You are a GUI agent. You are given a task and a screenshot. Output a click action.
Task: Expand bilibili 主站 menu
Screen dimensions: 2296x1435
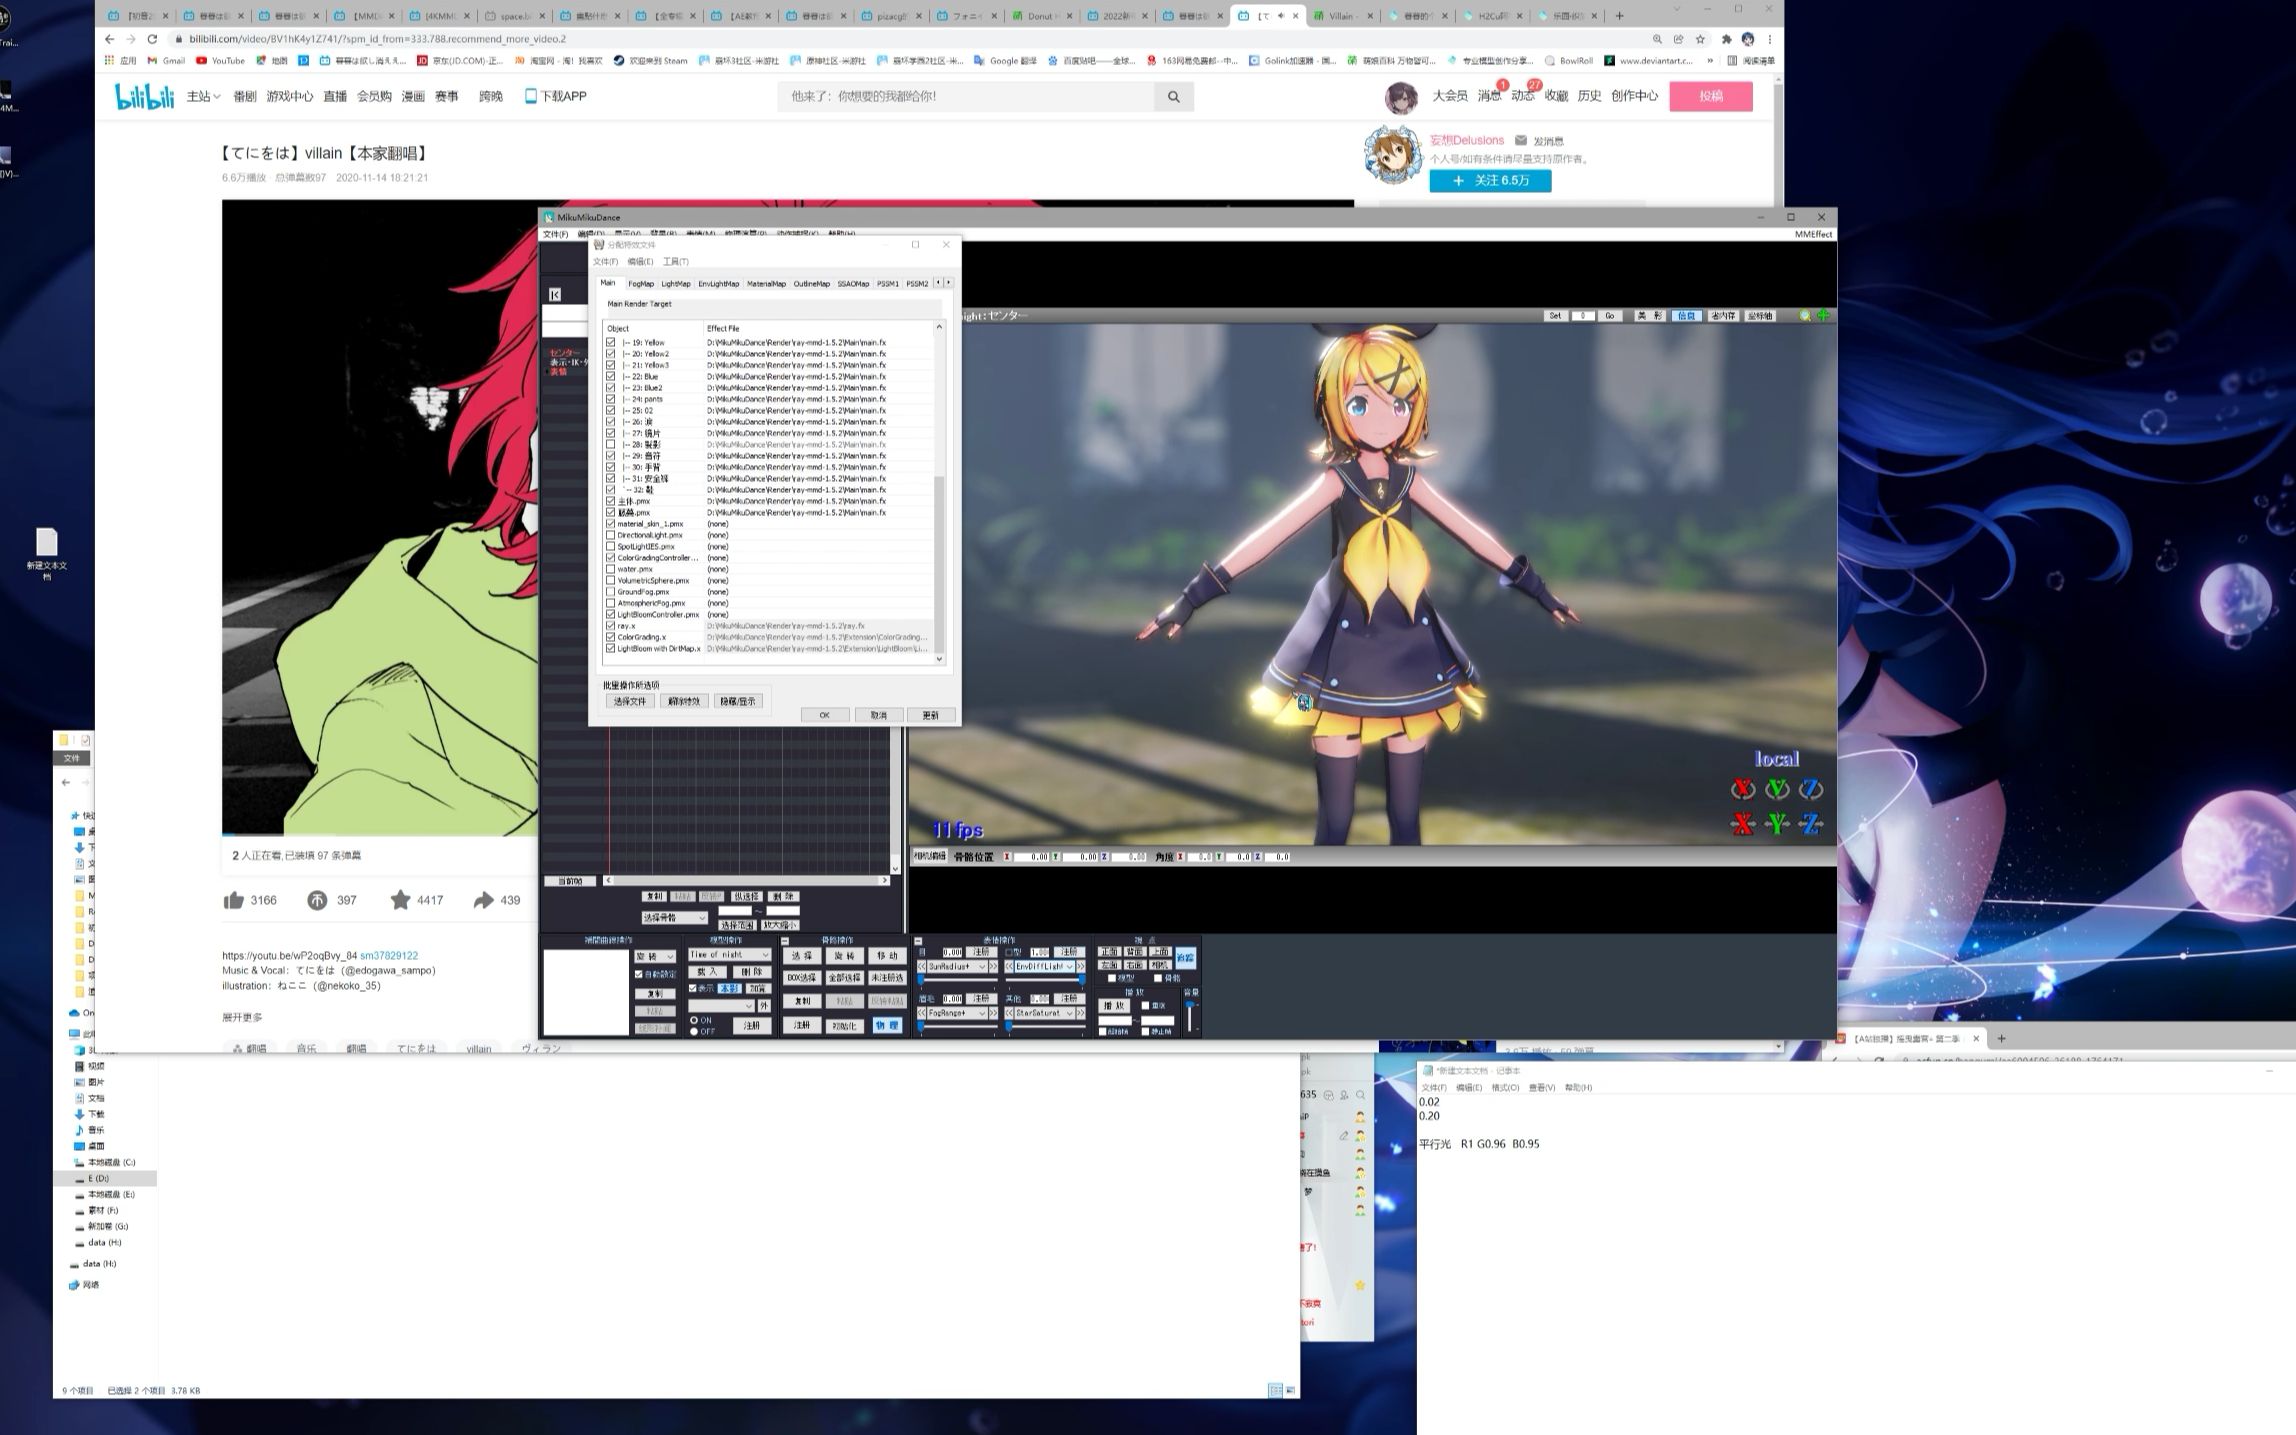203,96
